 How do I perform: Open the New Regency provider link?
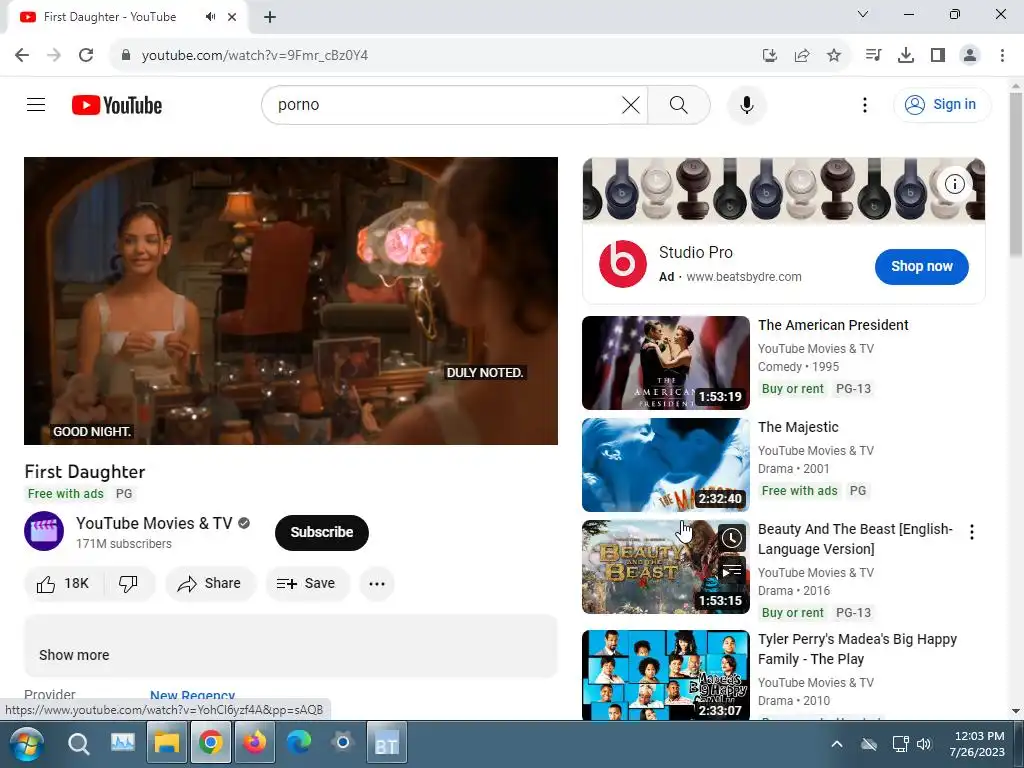click(193, 695)
